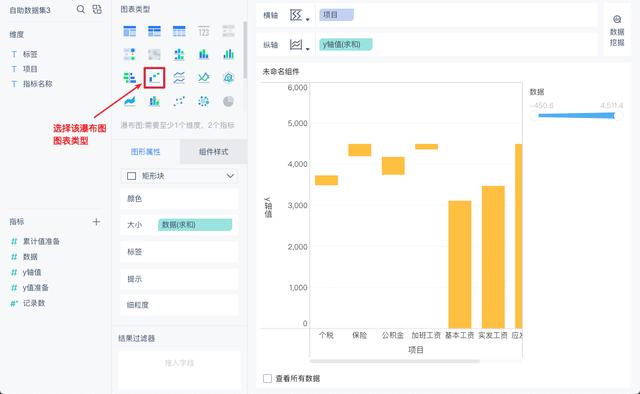The width and height of the screenshot is (640, 394).
Task: Click the 颜色 attribute drop area
Action: pyautogui.click(x=179, y=199)
